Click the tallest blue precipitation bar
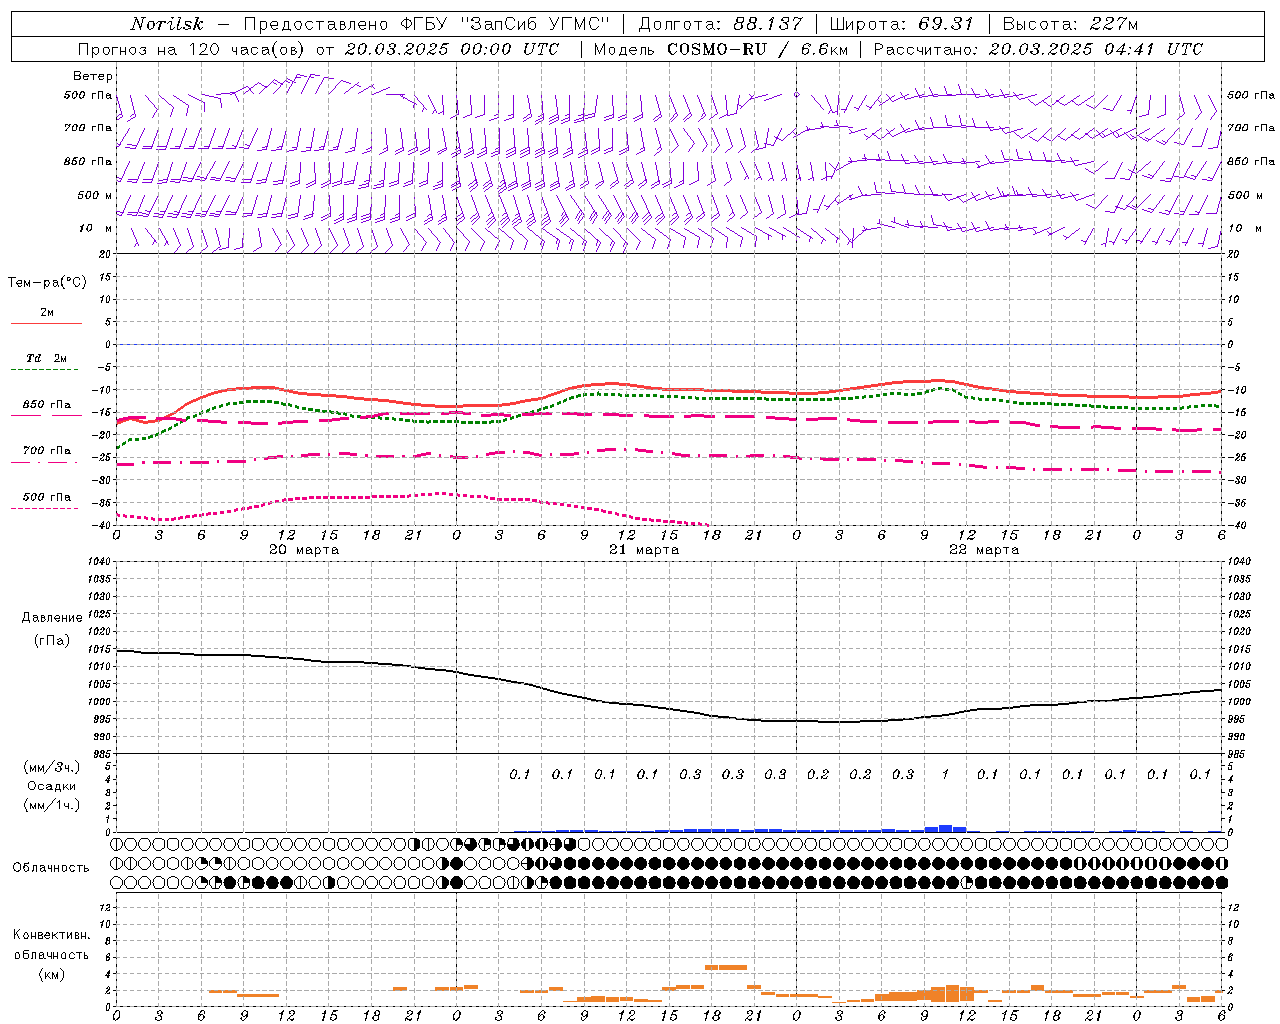The height and width of the screenshot is (1024, 1280). click(945, 828)
